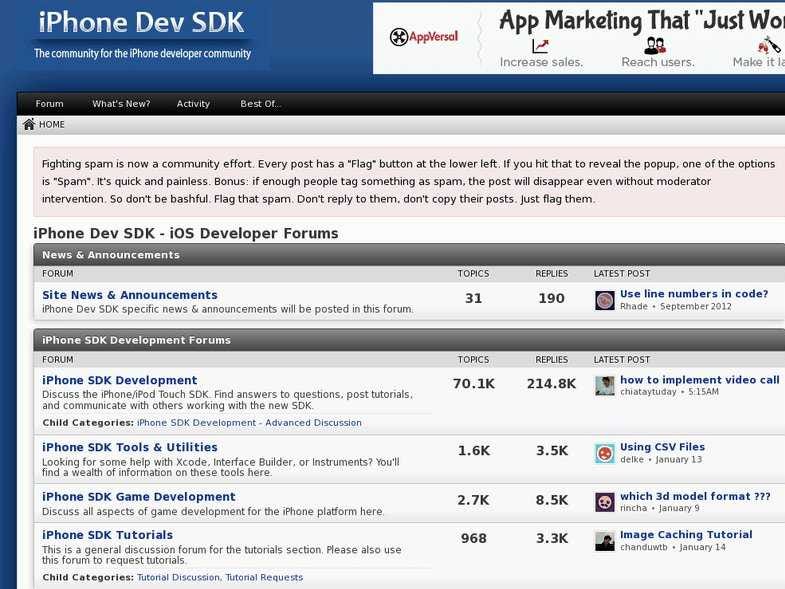Open the Image Caching Tutorial post
785x589 pixels.
point(686,535)
